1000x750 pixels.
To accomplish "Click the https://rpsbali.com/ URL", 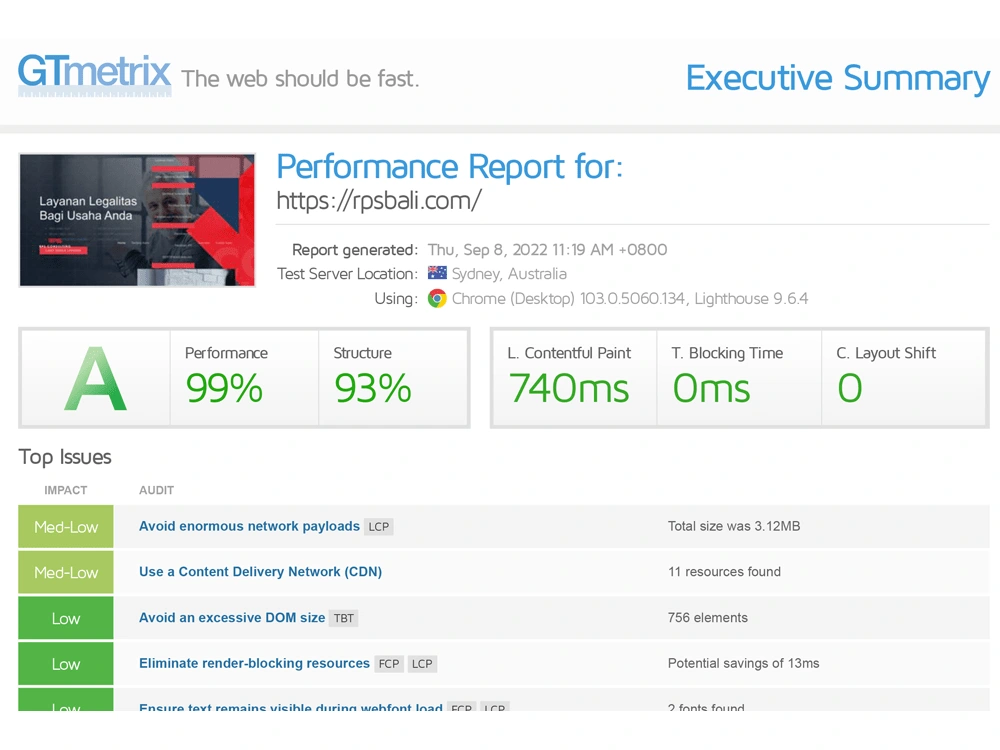I will [x=378, y=200].
